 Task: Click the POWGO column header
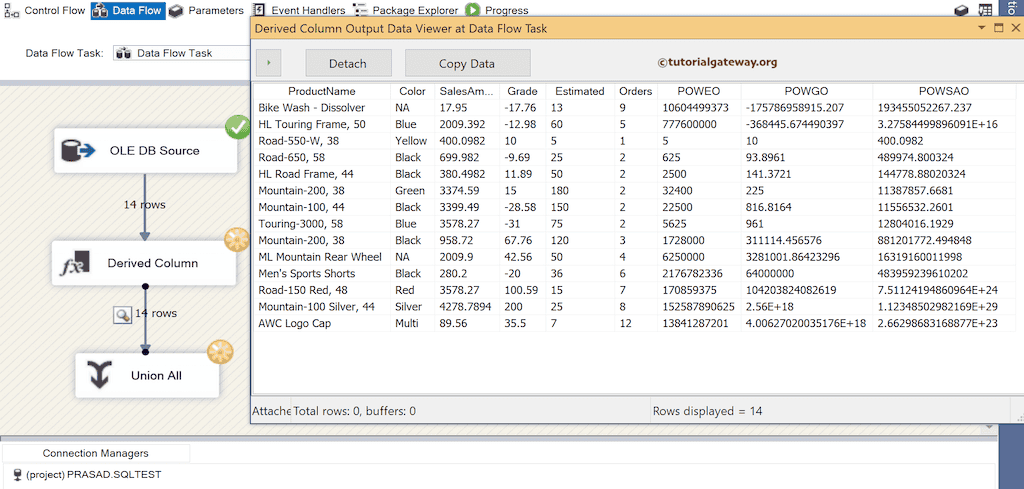point(807,91)
